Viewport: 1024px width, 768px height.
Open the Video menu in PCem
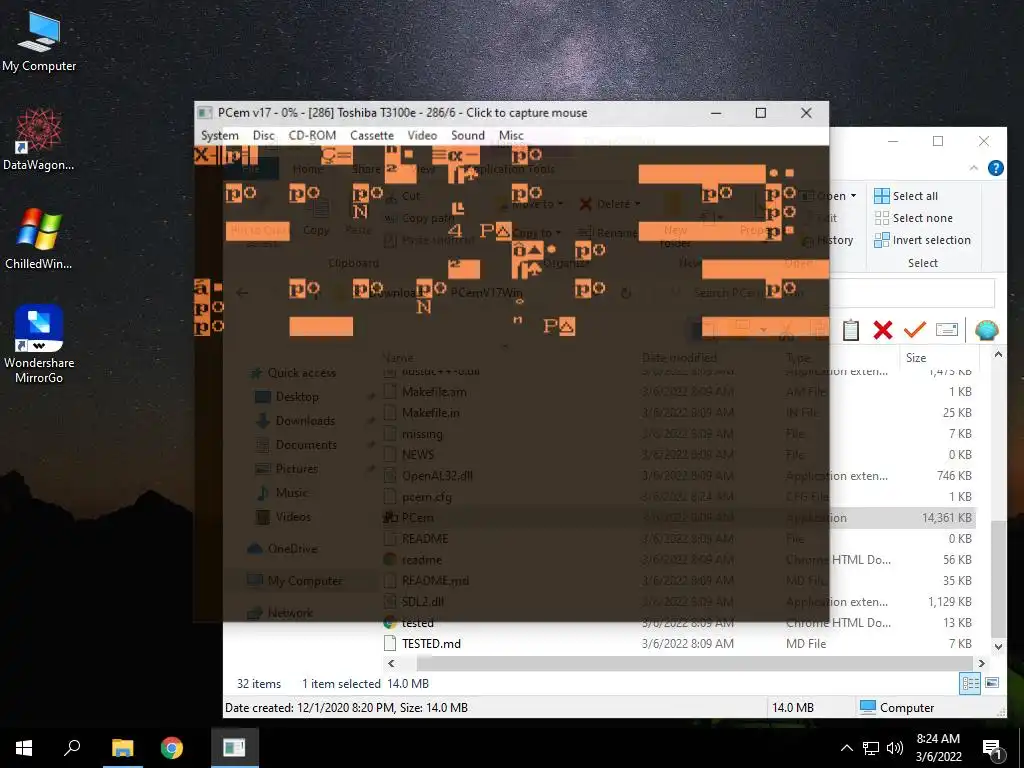pyautogui.click(x=422, y=135)
